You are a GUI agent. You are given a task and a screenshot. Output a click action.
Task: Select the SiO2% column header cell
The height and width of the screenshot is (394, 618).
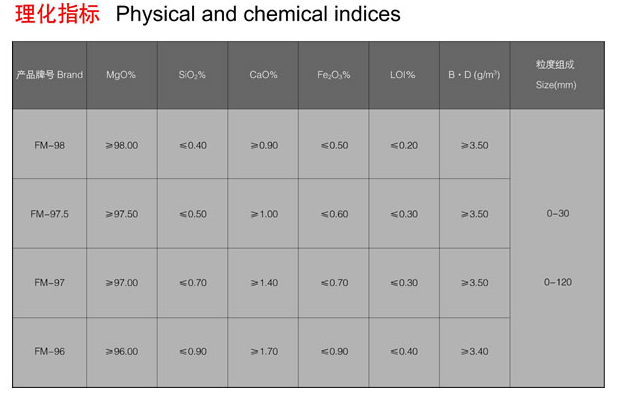[192, 75]
